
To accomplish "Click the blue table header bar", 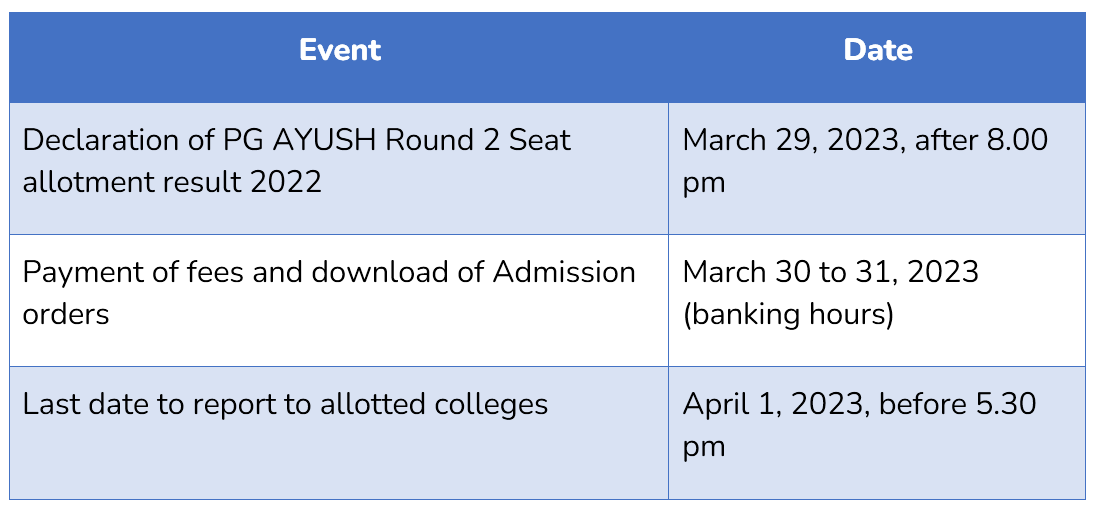I will (x=547, y=57).
